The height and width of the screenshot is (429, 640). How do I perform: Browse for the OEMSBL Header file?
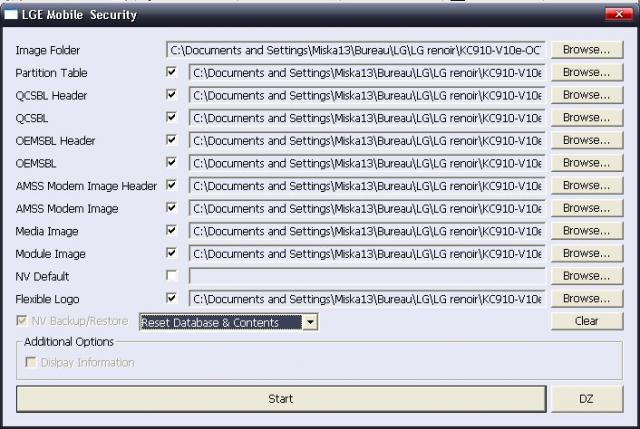587,140
